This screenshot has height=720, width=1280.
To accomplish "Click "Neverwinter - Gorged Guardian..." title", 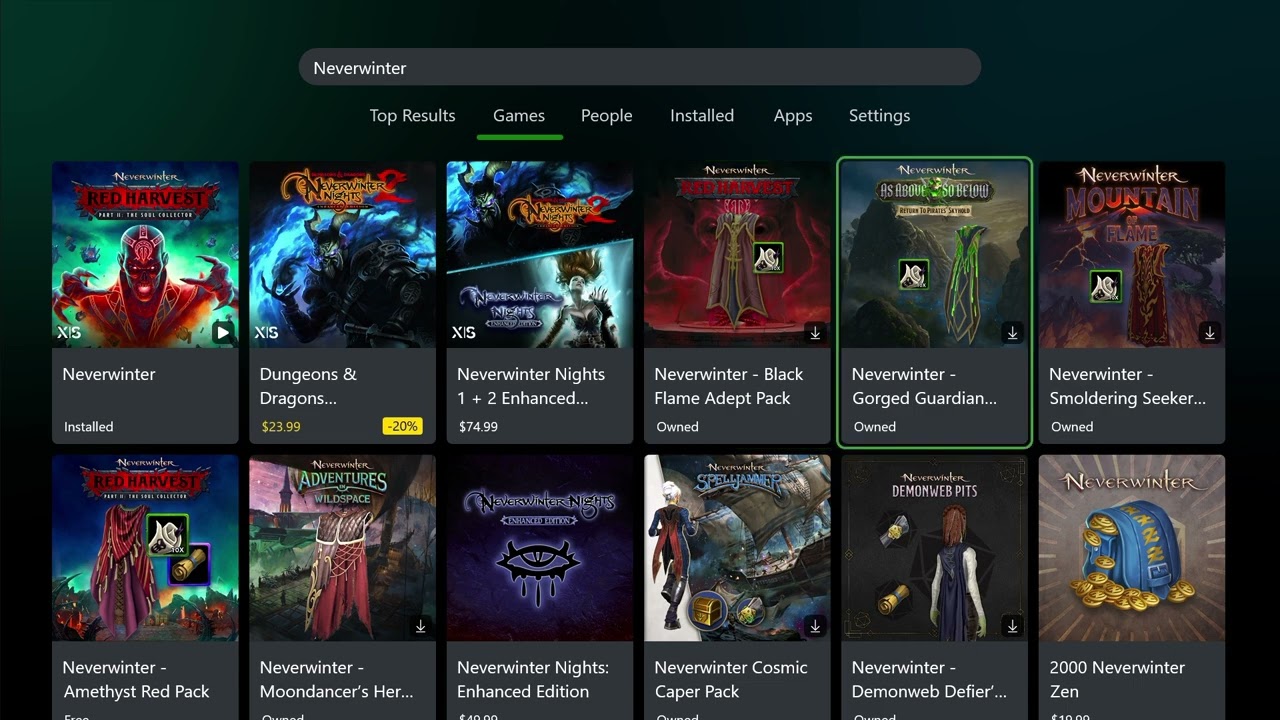I will click(924, 386).
